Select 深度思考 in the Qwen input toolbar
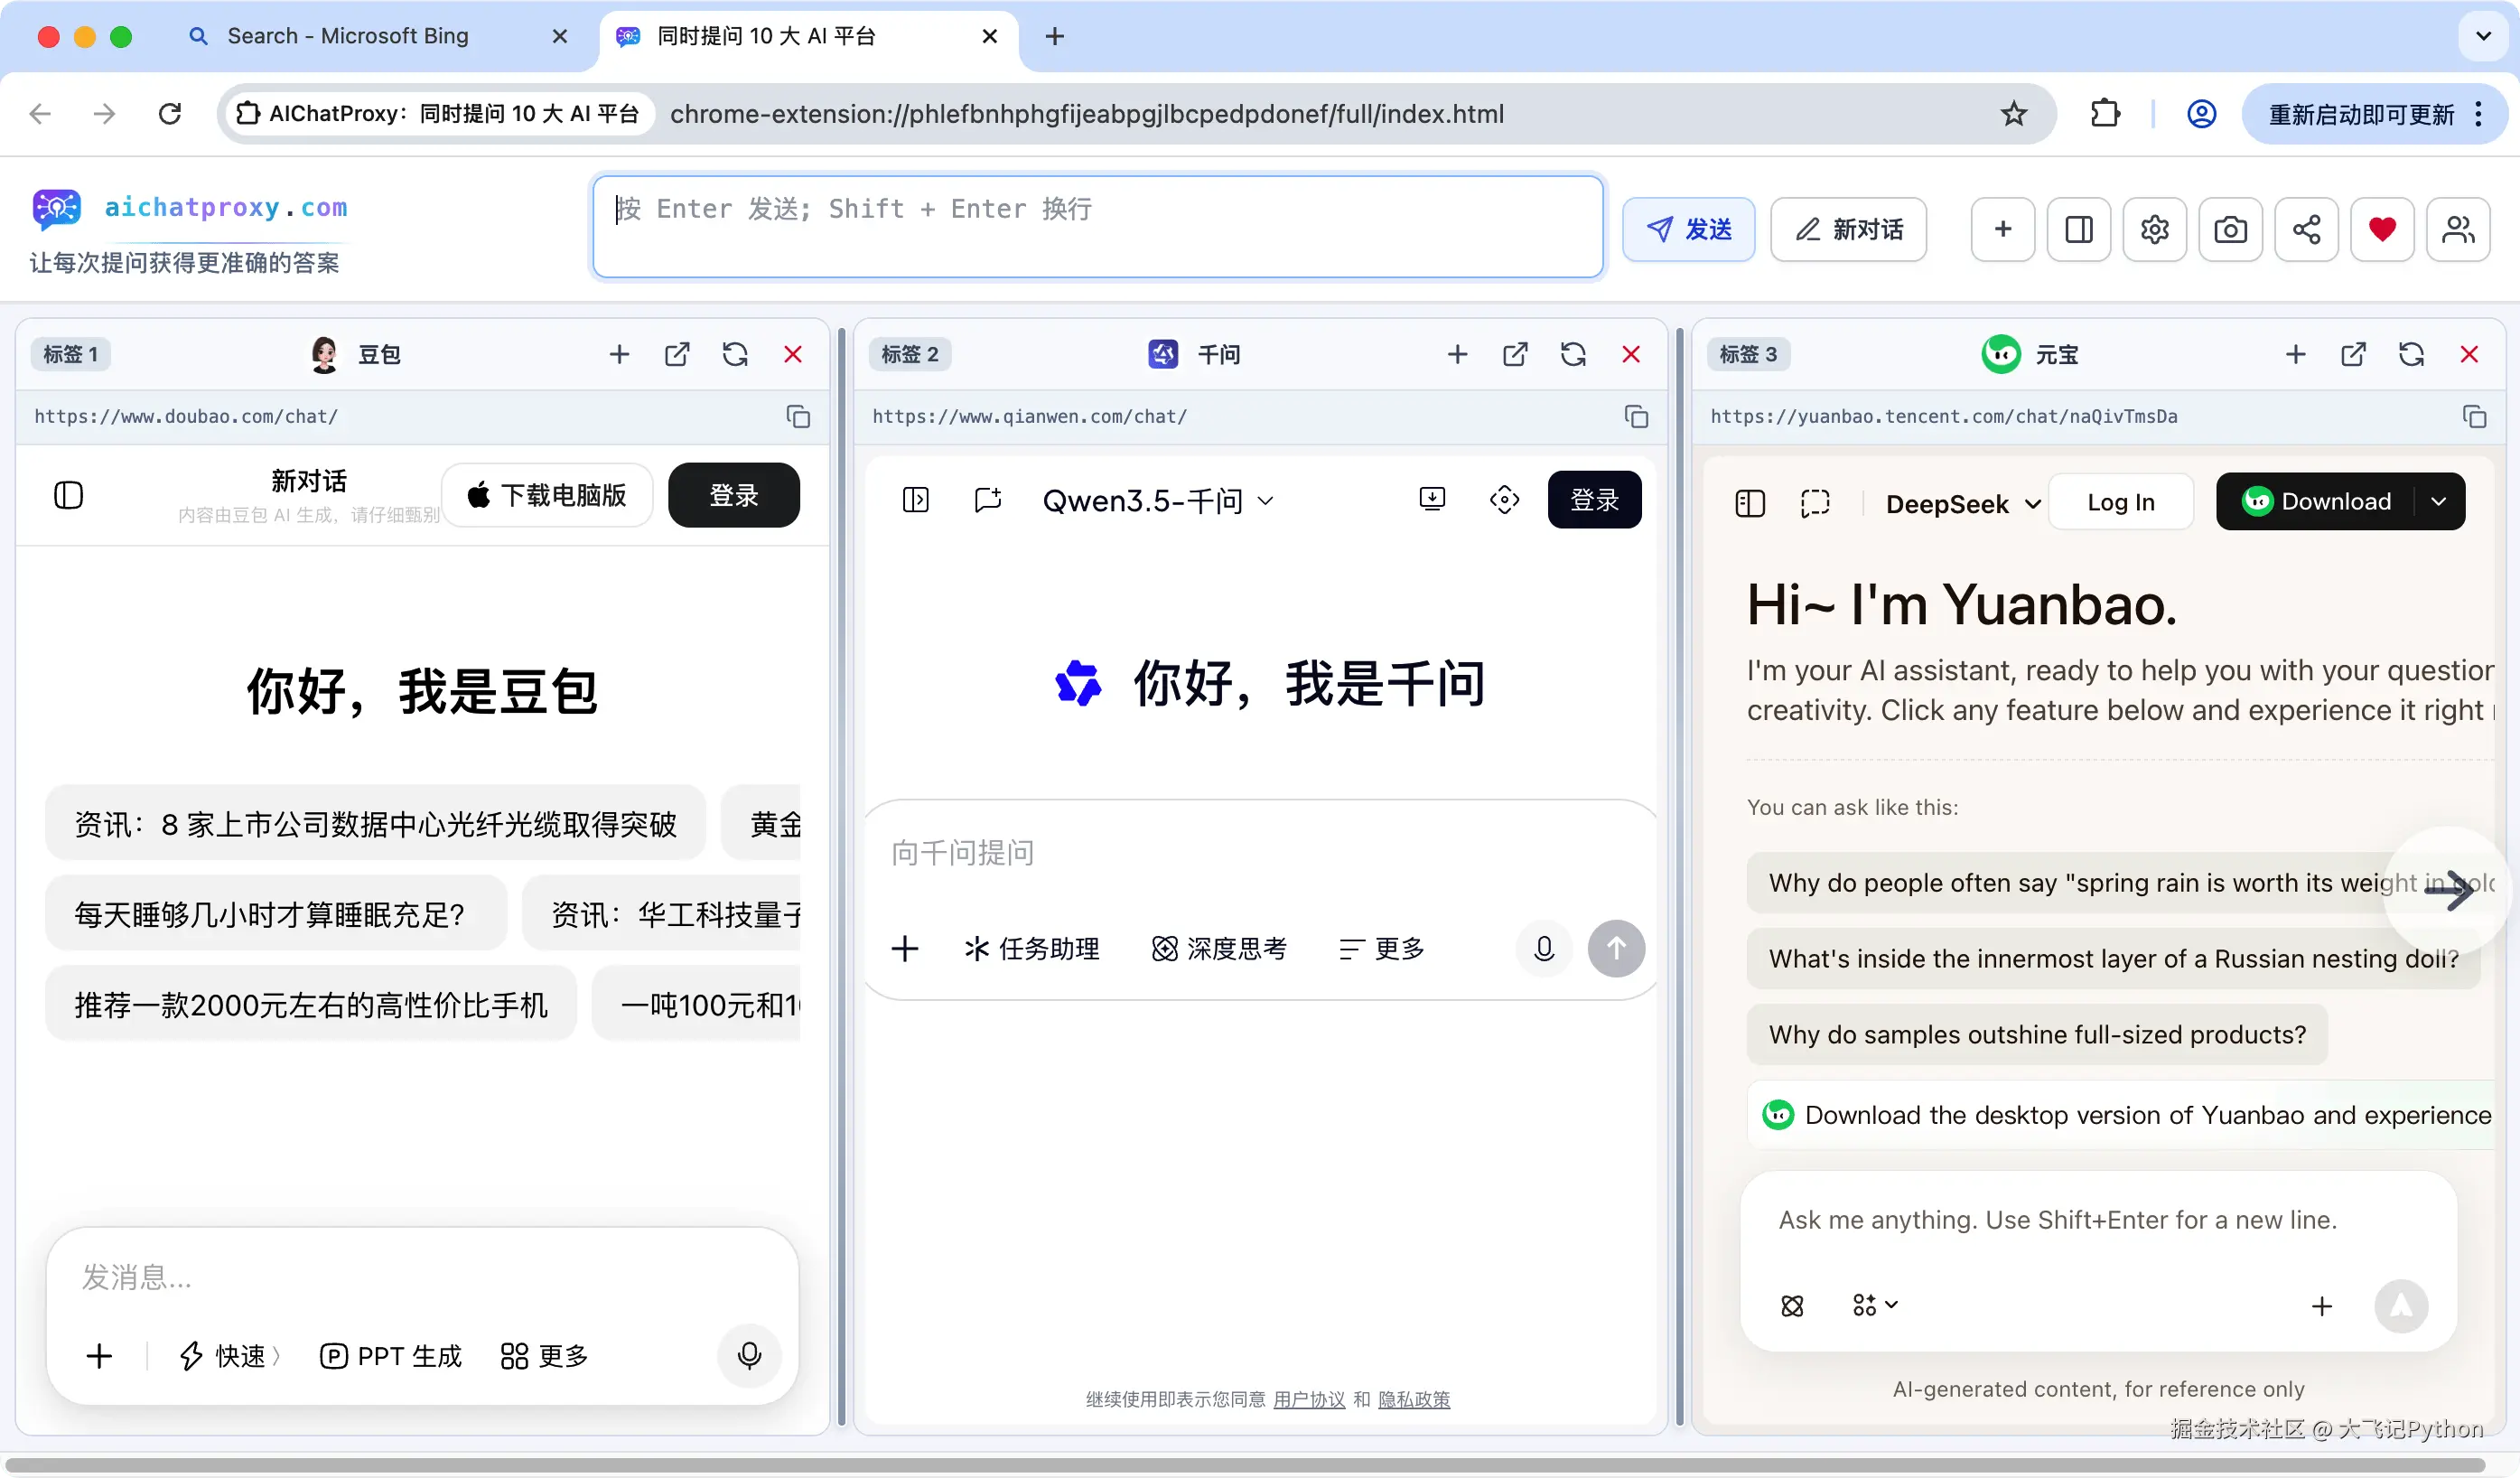This screenshot has width=2520, height=1478. tap(1219, 948)
